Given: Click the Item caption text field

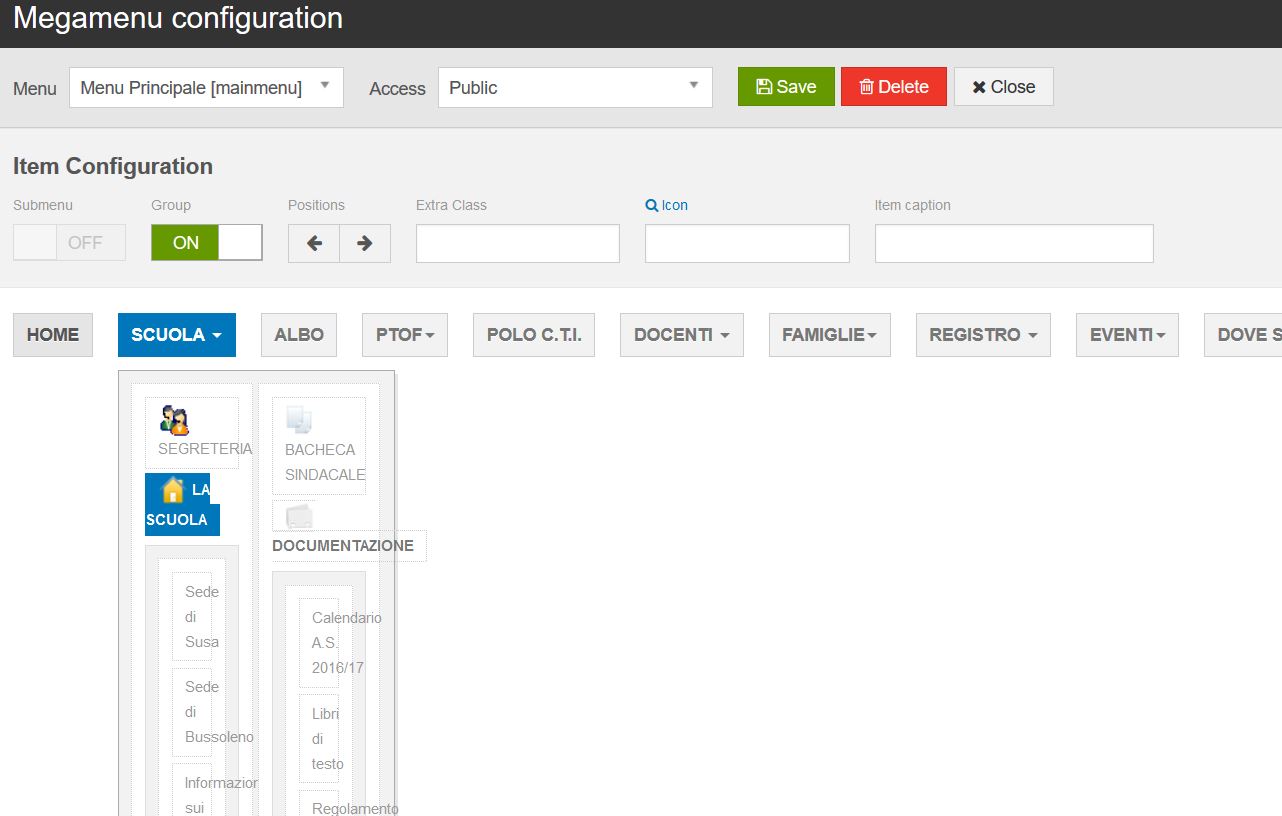Looking at the screenshot, I should click(x=1014, y=244).
